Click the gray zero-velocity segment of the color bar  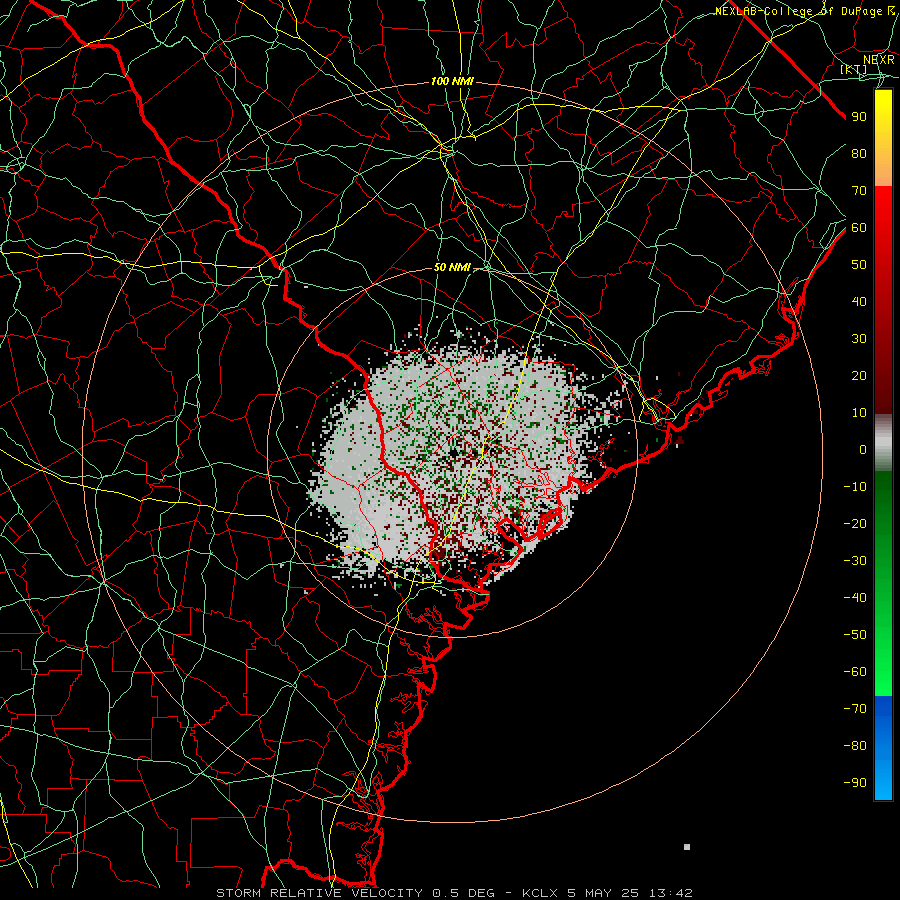tap(883, 443)
